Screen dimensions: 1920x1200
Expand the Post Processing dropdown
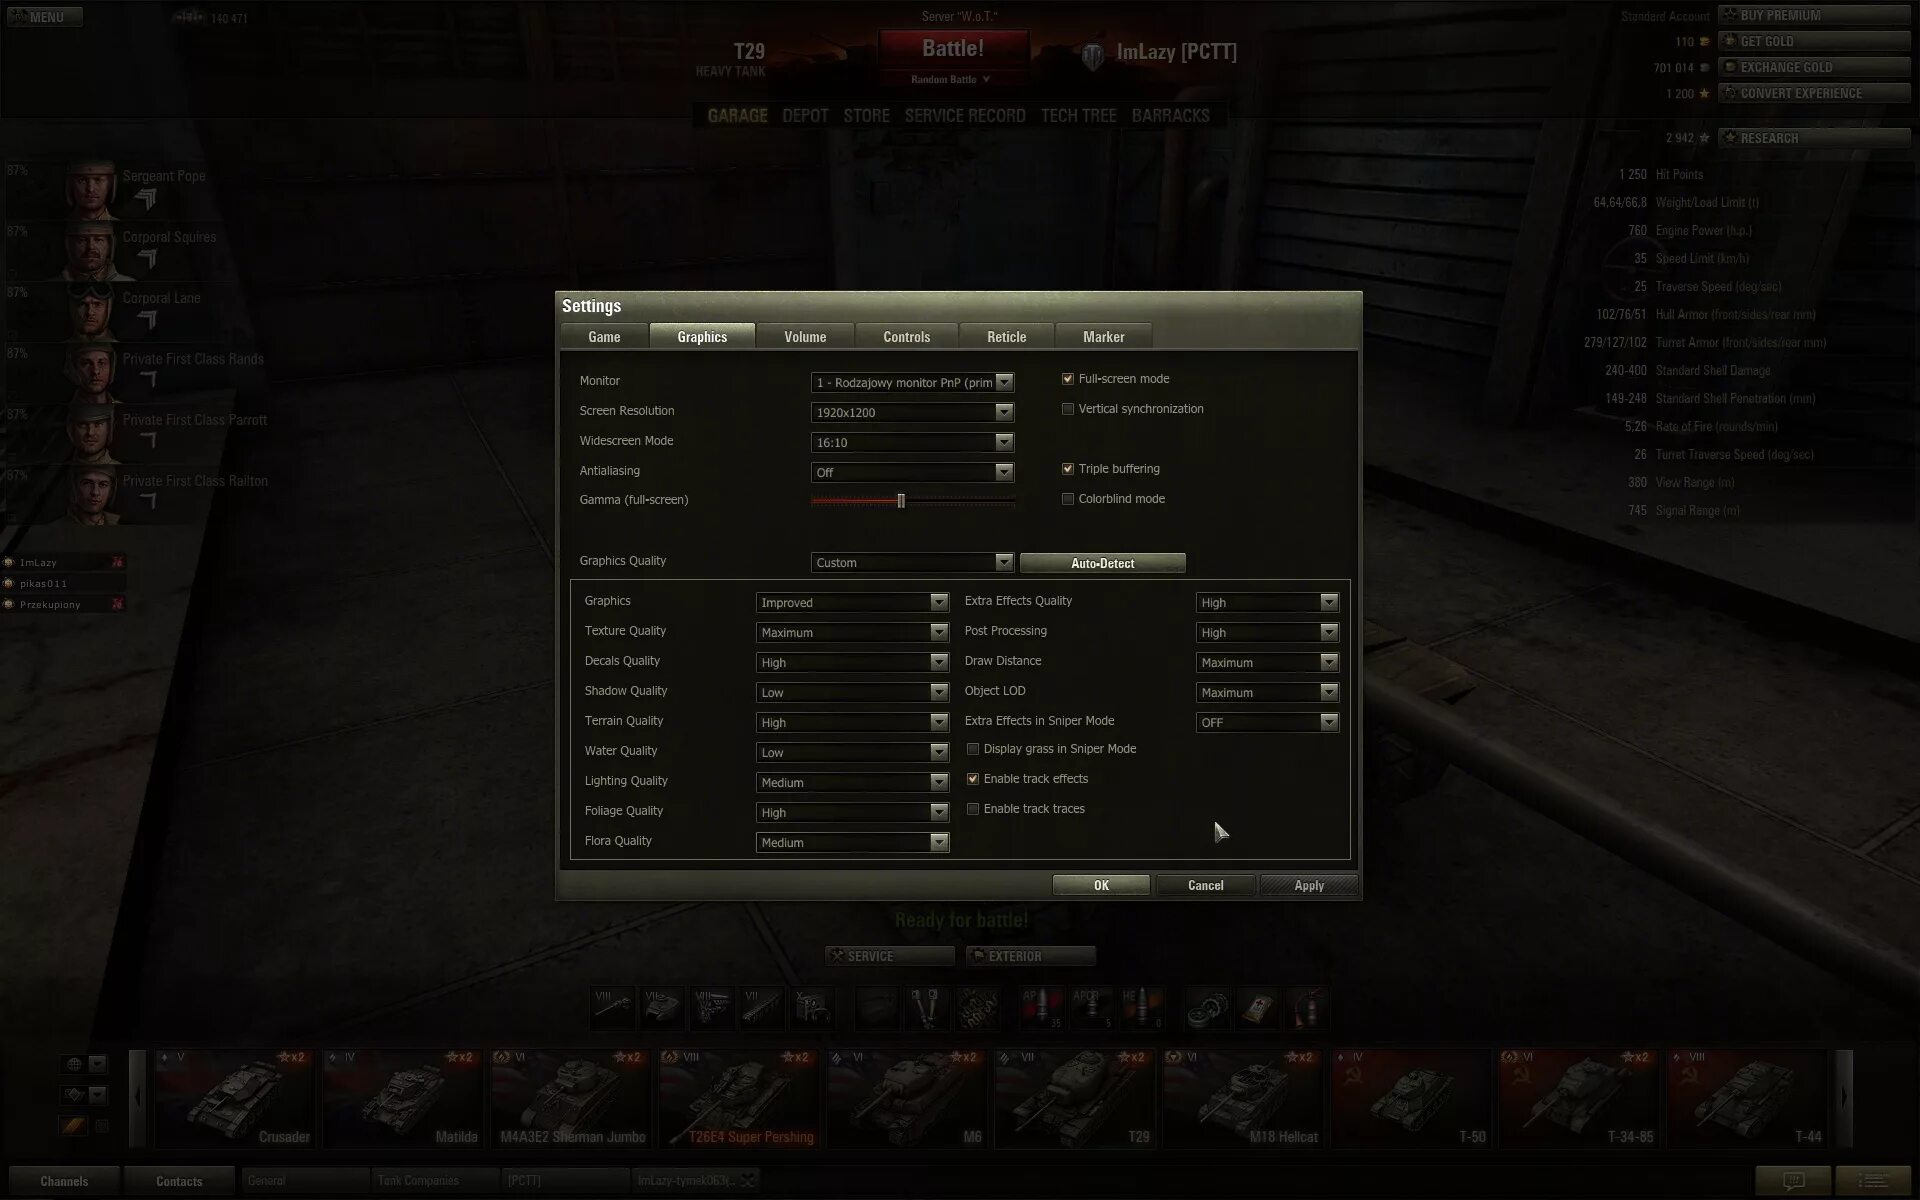pos(1327,632)
